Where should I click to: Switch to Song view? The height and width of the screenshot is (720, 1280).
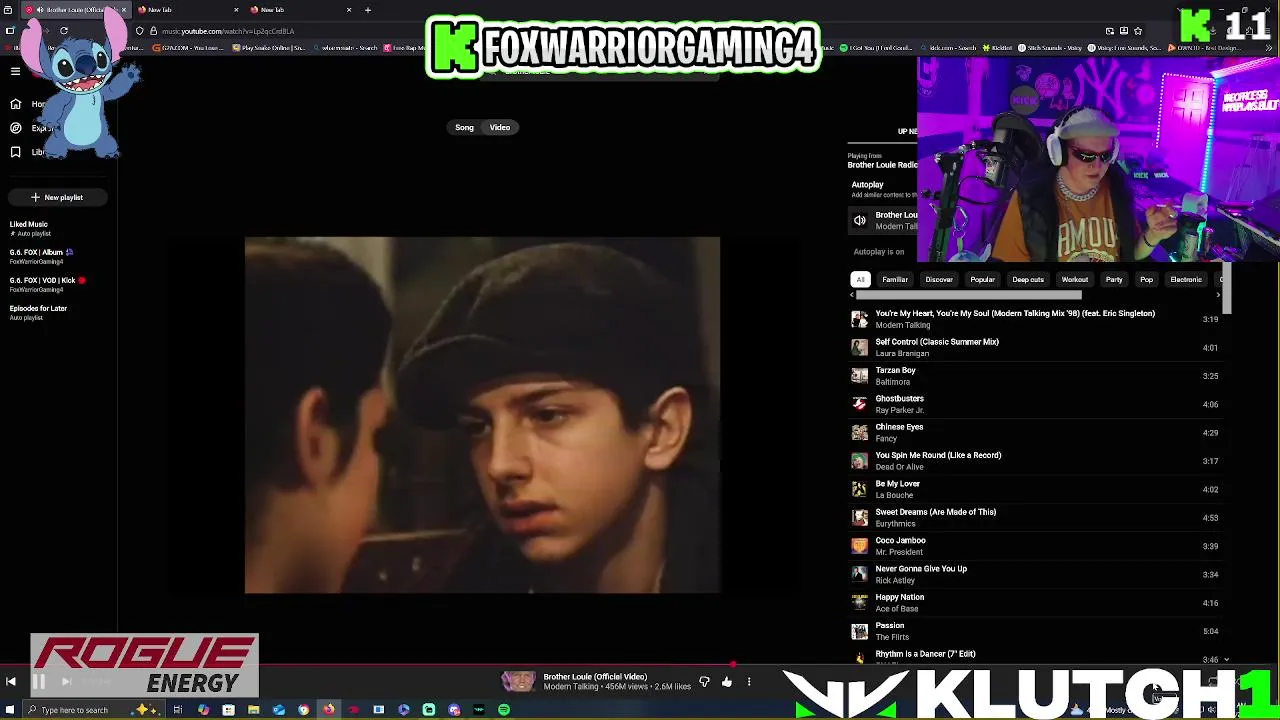(464, 127)
